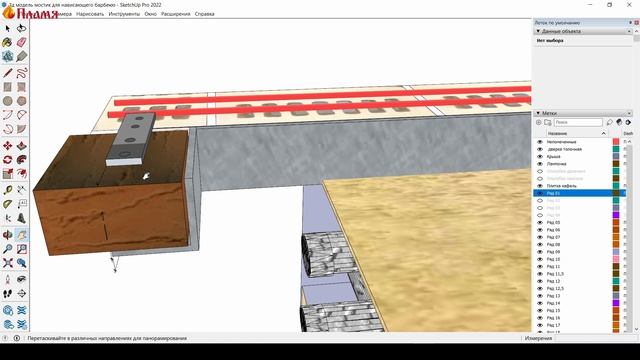Open the Окно menu

click(x=151, y=14)
